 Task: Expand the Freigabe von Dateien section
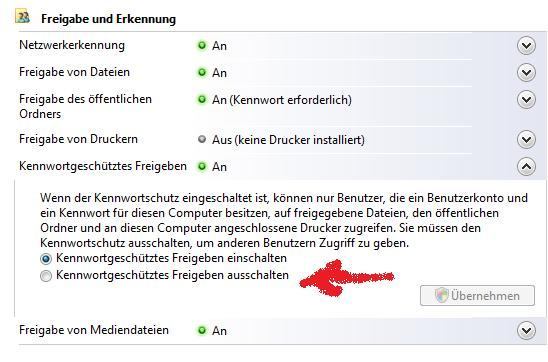click(526, 72)
